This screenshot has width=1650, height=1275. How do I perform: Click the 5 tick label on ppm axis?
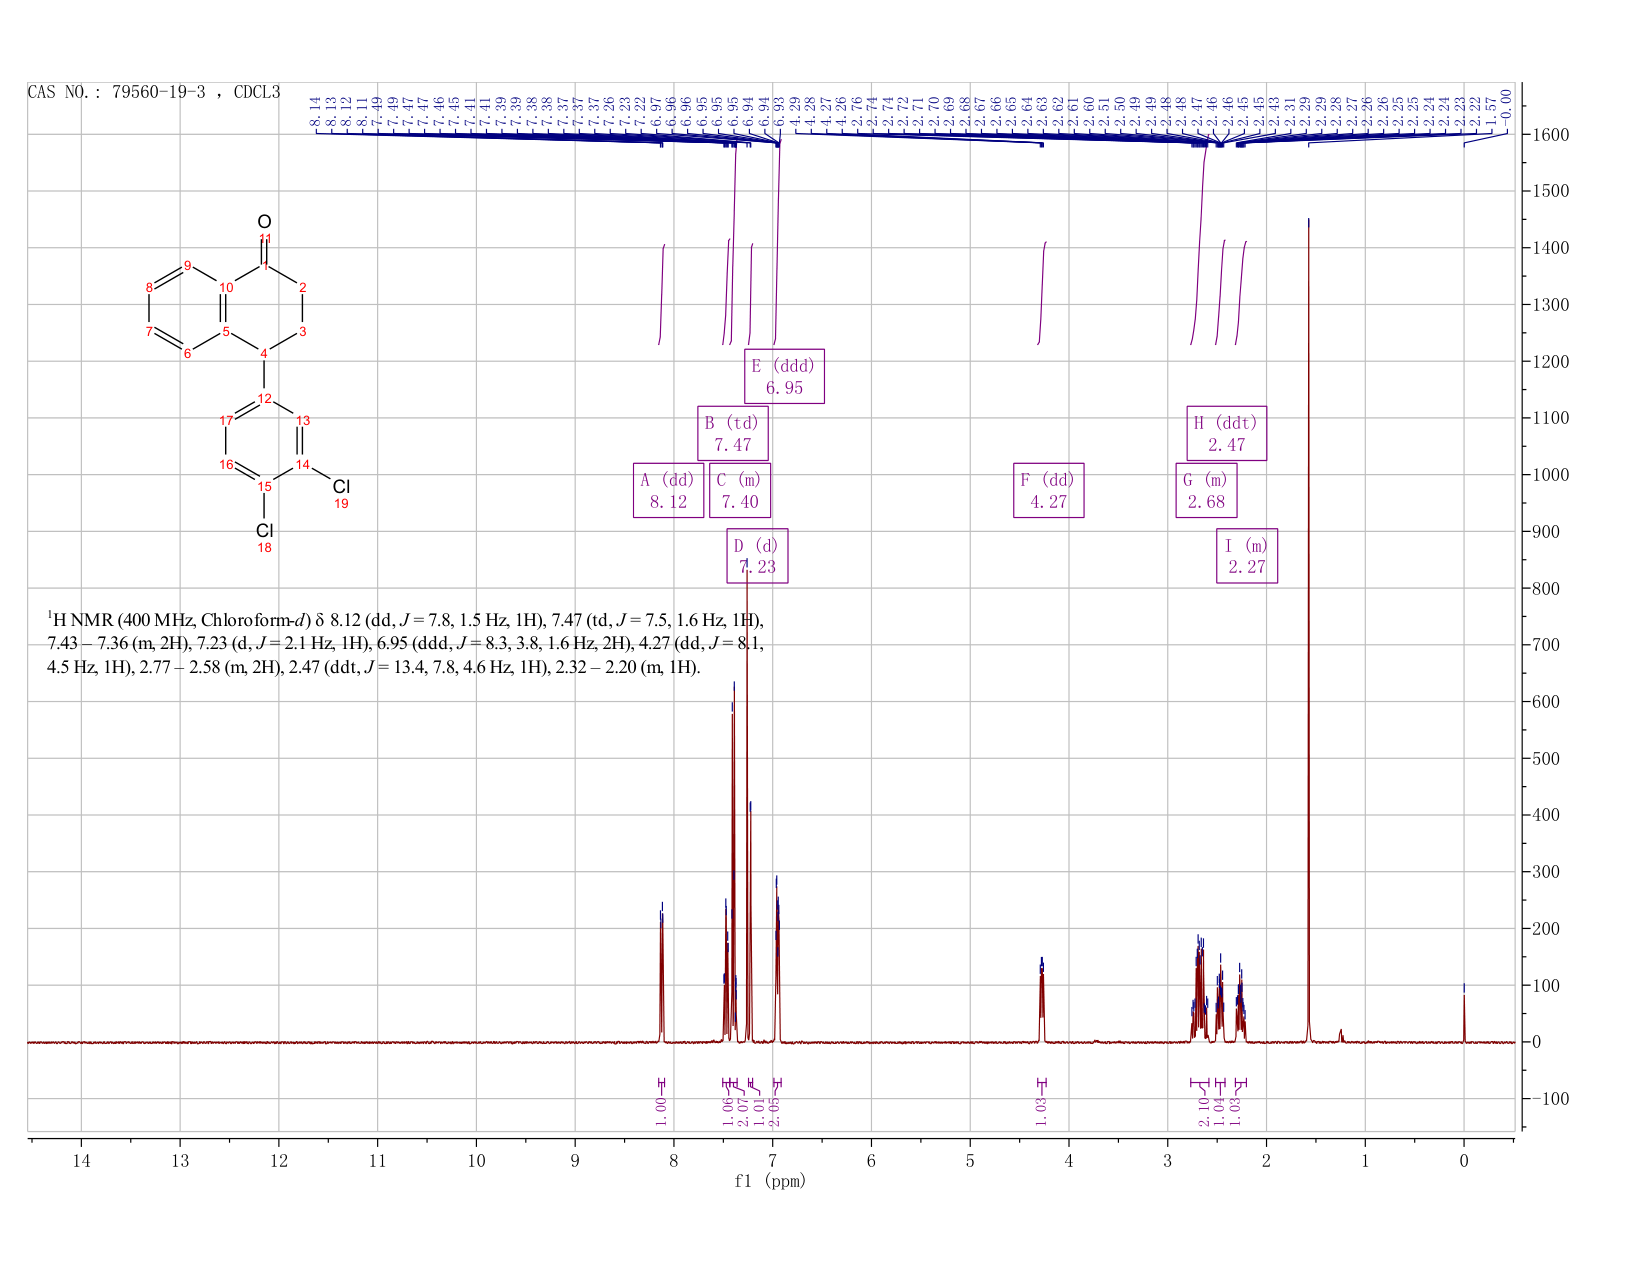pos(970,1160)
